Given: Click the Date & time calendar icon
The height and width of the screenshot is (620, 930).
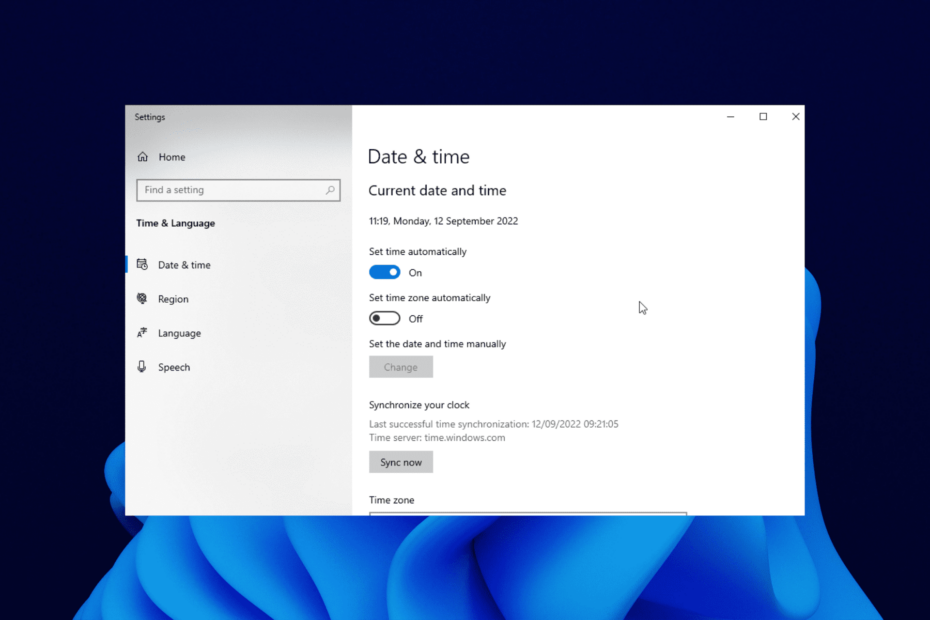Looking at the screenshot, I should pyautogui.click(x=142, y=265).
